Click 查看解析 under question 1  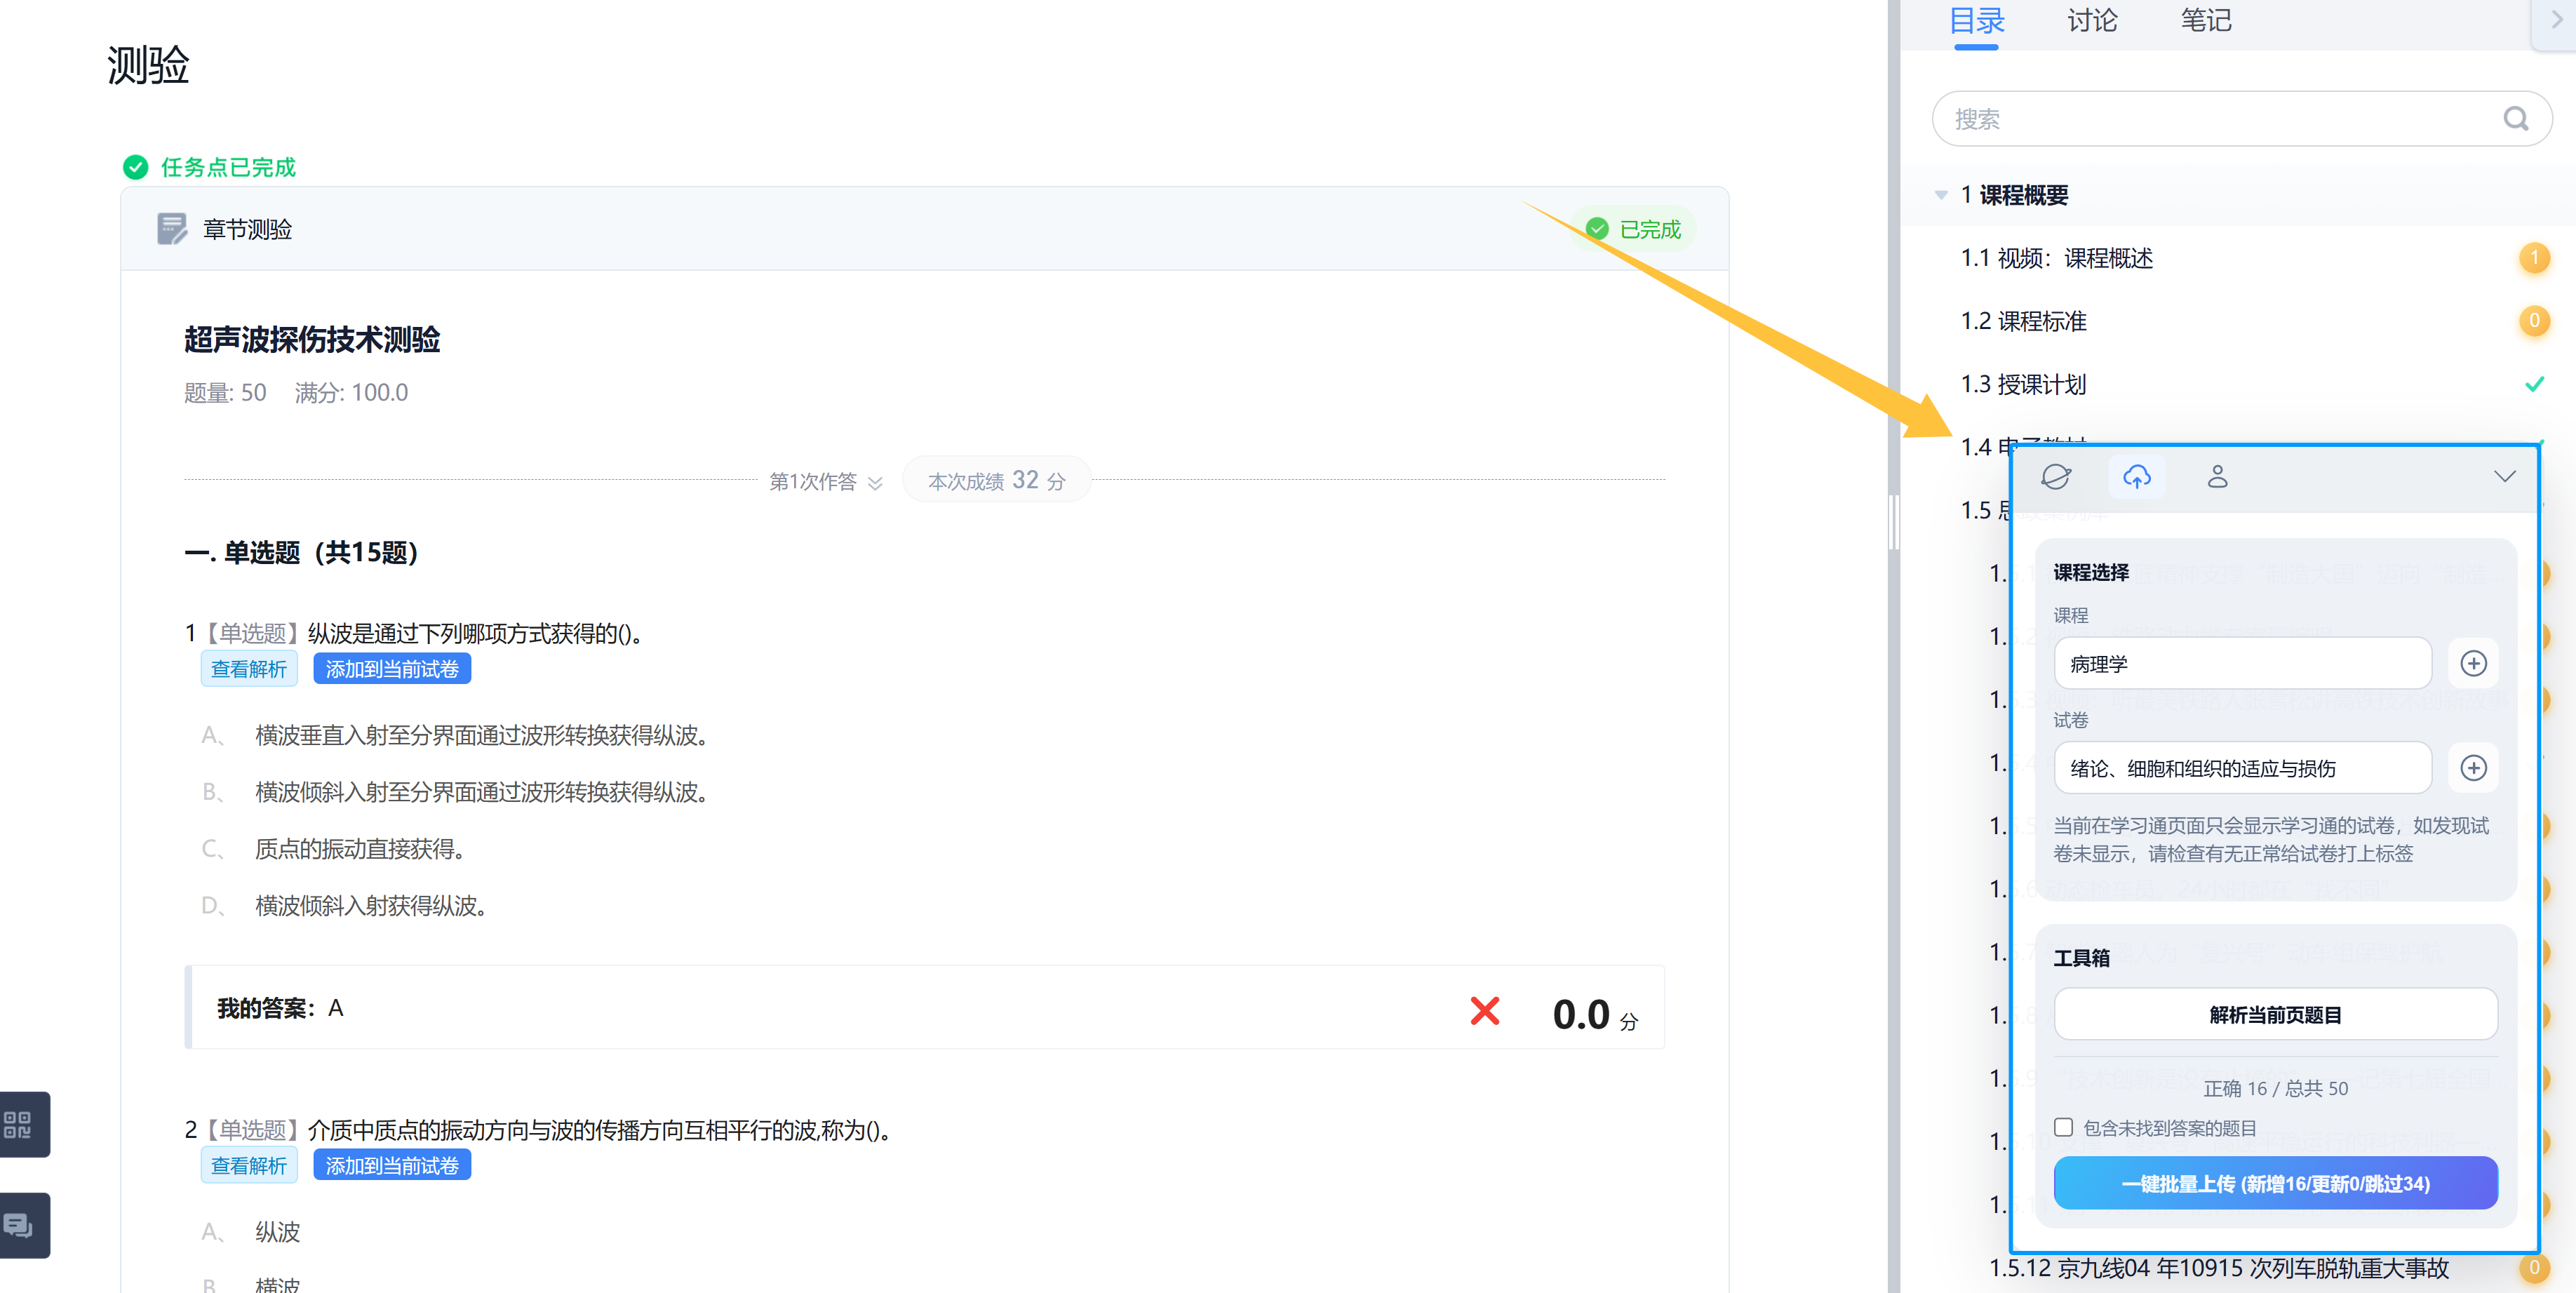coord(249,669)
